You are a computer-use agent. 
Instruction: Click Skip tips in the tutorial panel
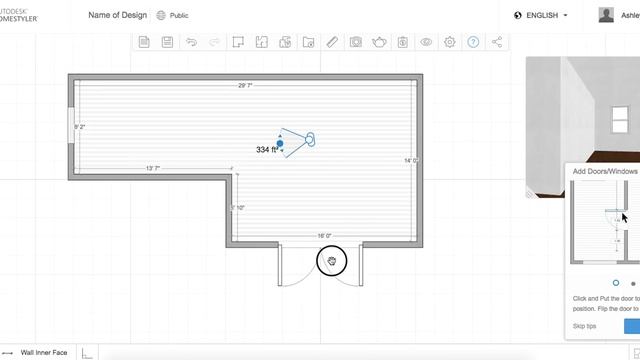click(x=584, y=326)
